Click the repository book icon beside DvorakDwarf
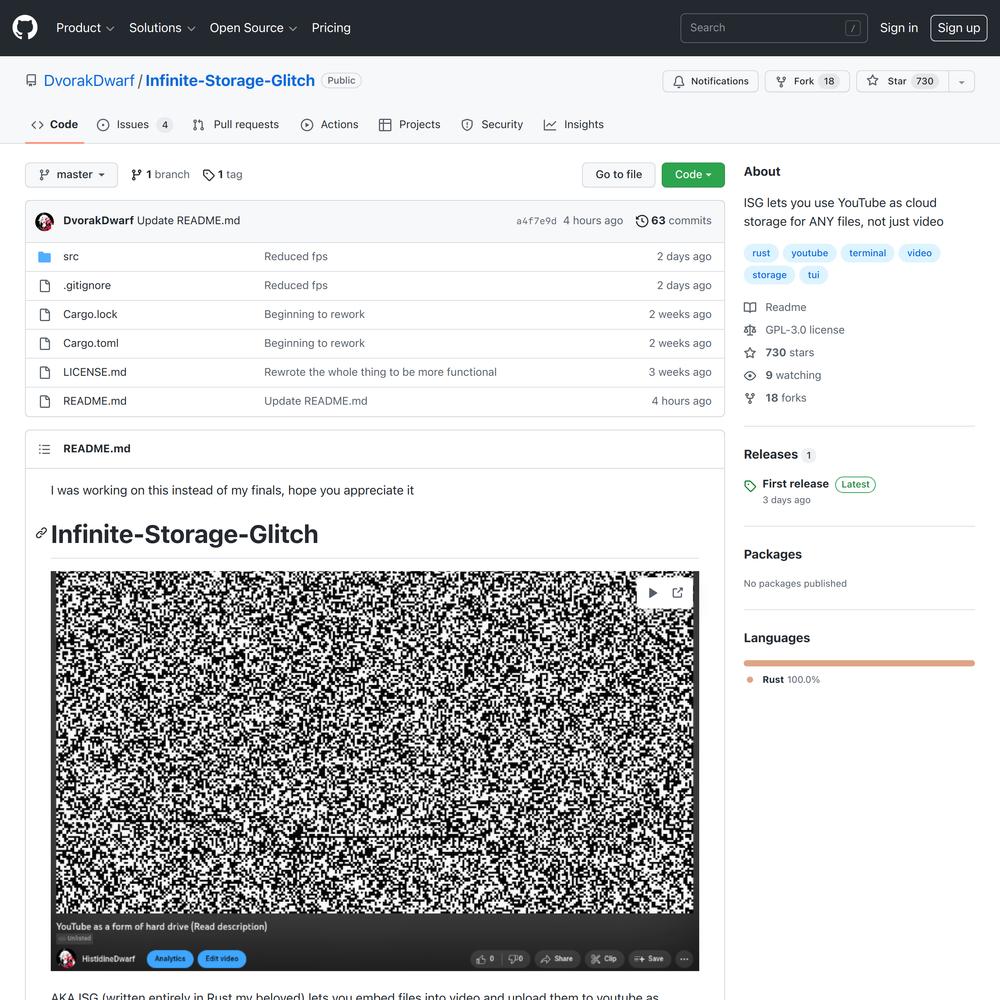The image size is (1000, 1000). [31, 80]
